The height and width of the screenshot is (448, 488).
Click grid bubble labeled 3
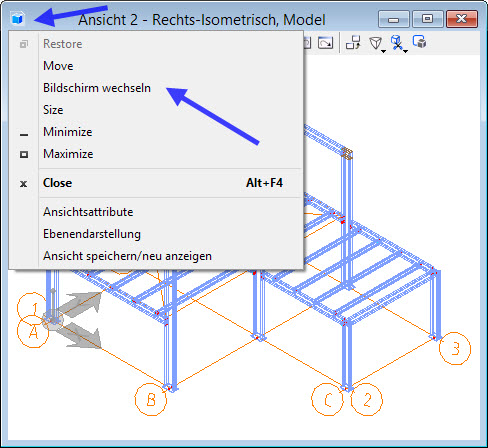coord(455,349)
